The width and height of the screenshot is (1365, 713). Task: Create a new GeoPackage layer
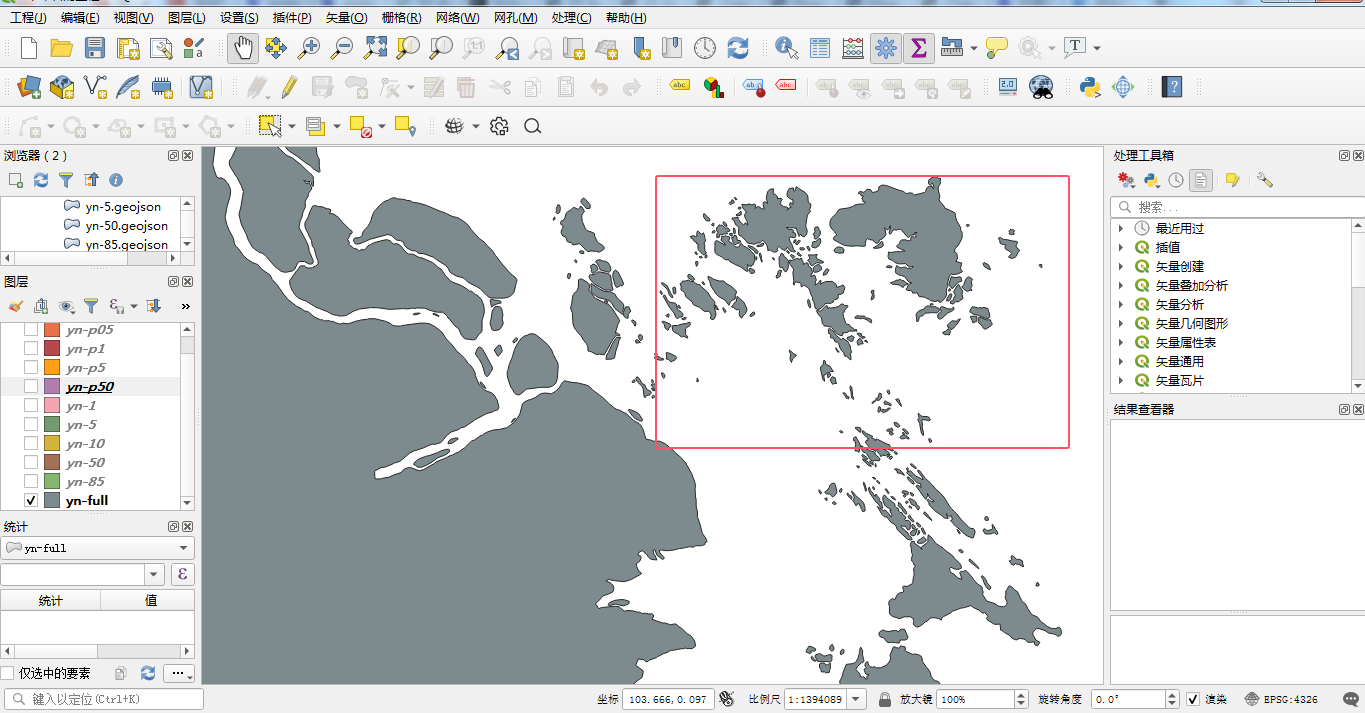(x=62, y=87)
